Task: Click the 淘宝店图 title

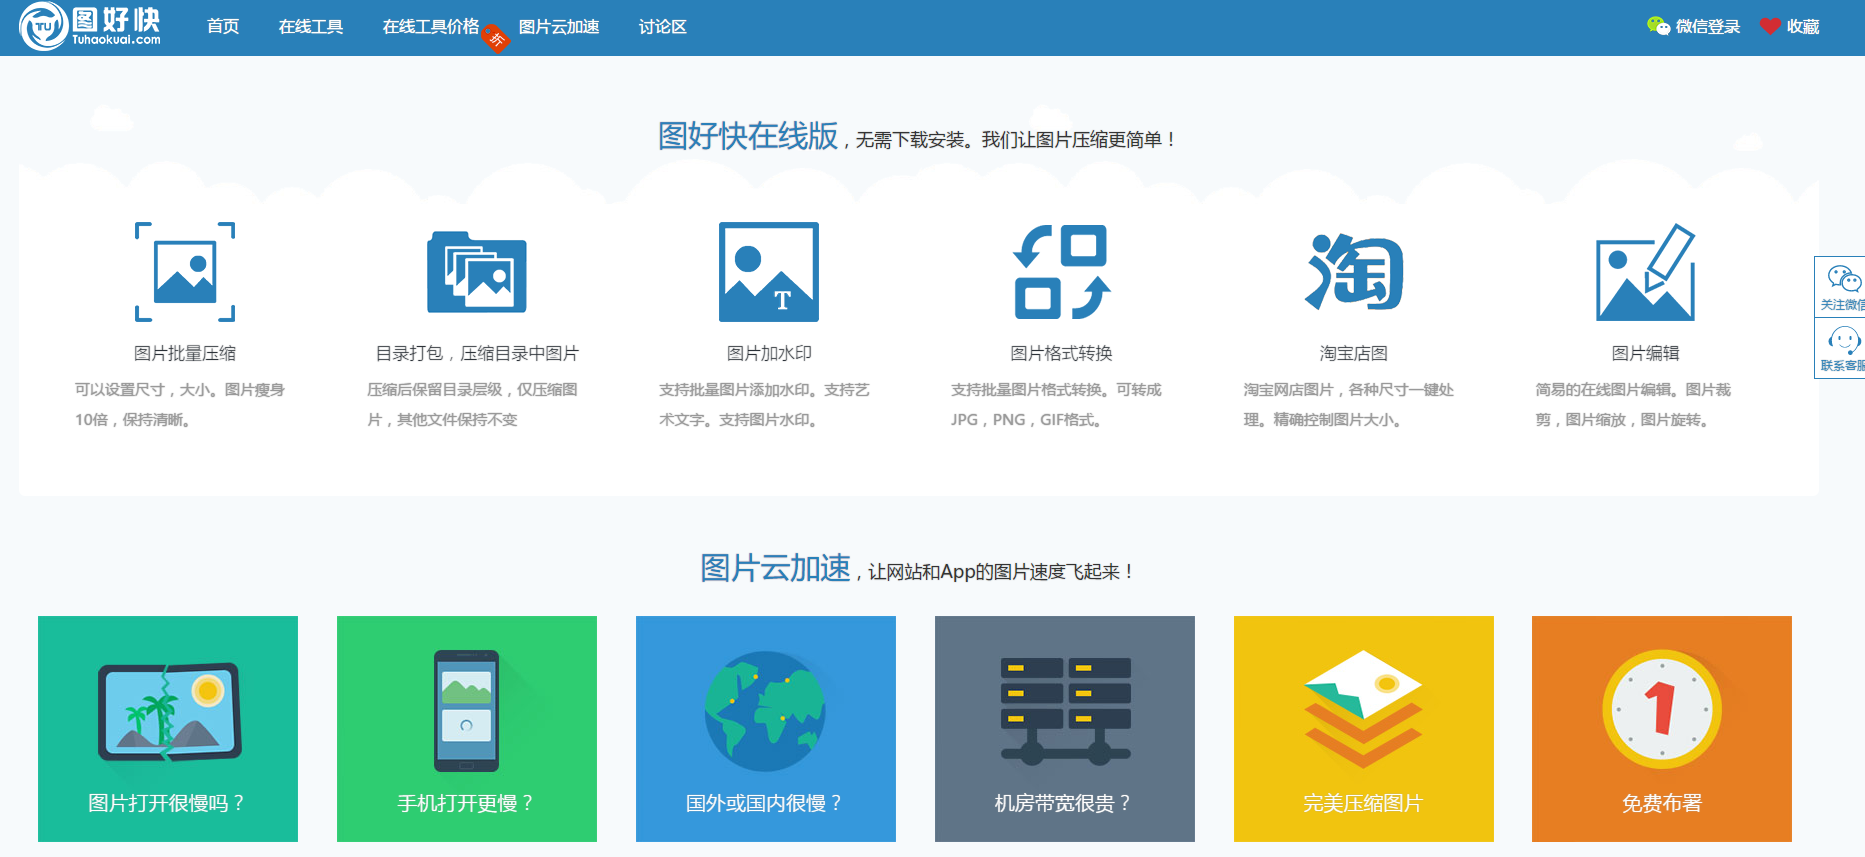Action: tap(1354, 353)
